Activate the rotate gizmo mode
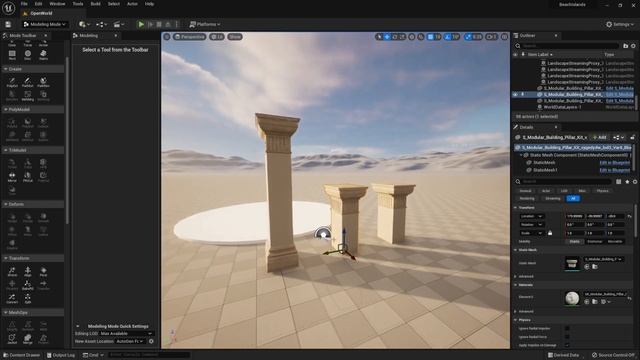 [395, 37]
